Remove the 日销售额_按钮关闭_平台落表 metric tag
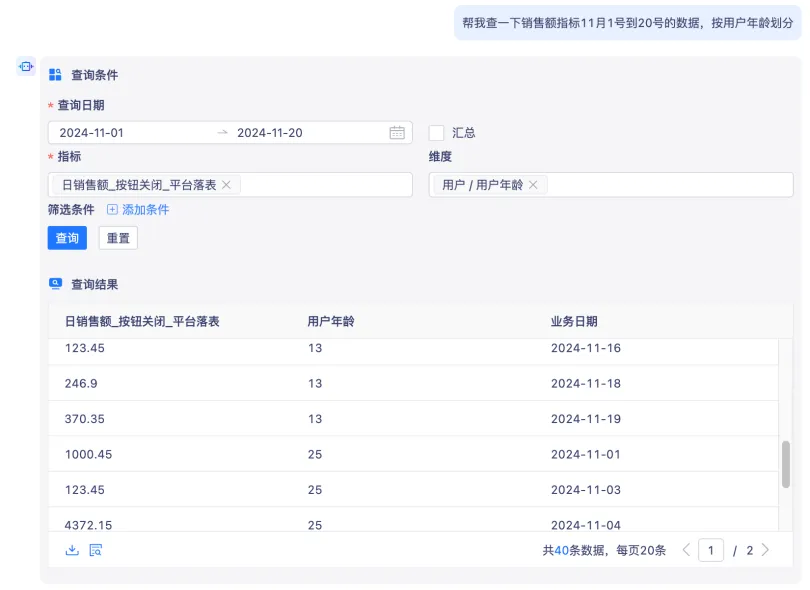 click(x=226, y=185)
